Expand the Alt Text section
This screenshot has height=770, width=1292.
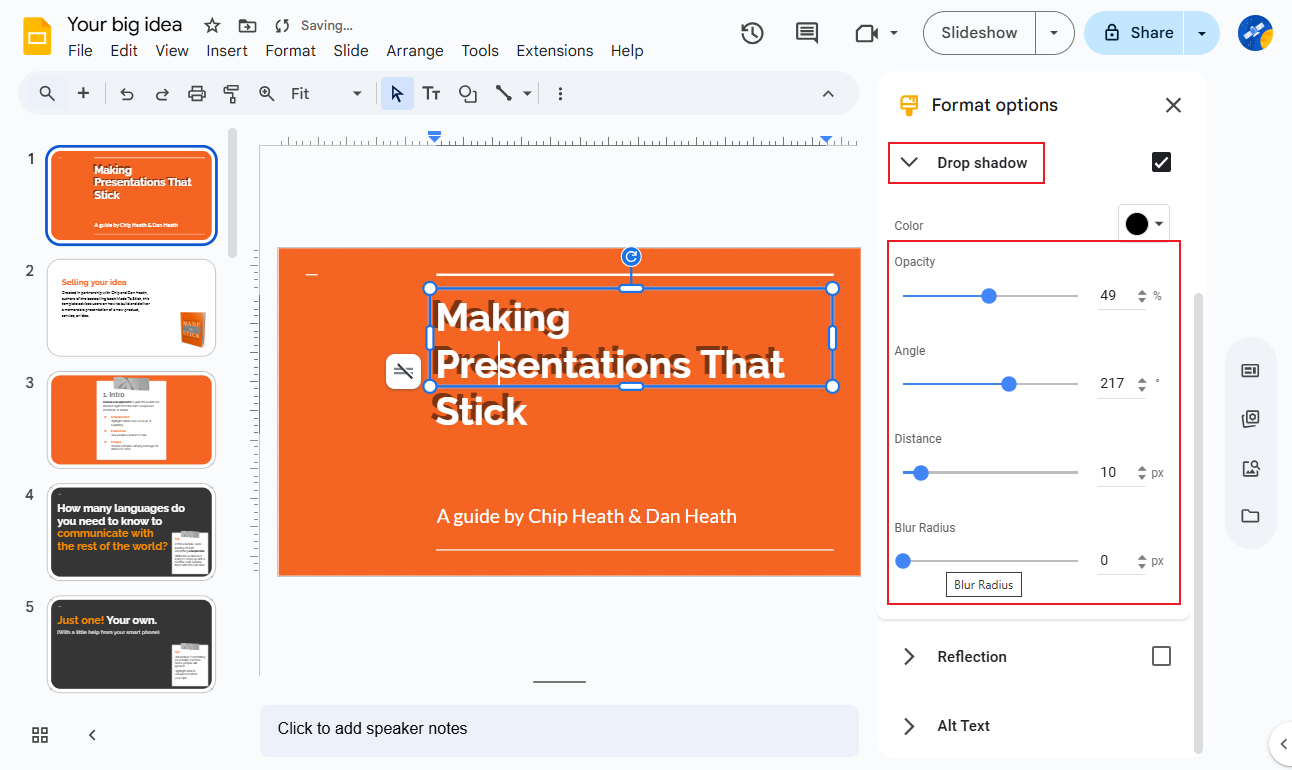909,725
